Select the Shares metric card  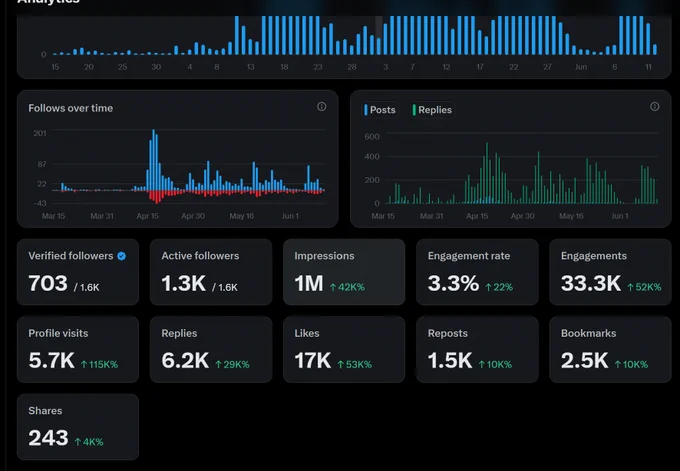coord(78,427)
